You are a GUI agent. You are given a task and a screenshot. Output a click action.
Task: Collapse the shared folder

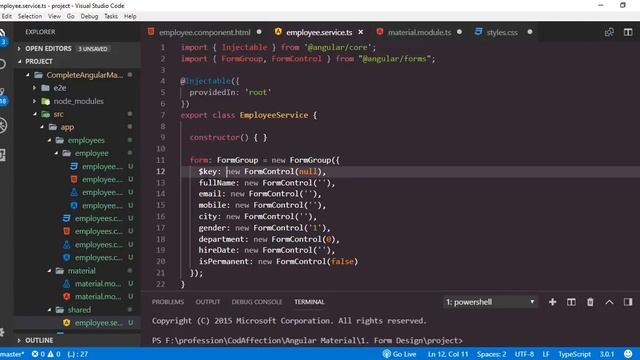pyautogui.click(x=49, y=310)
